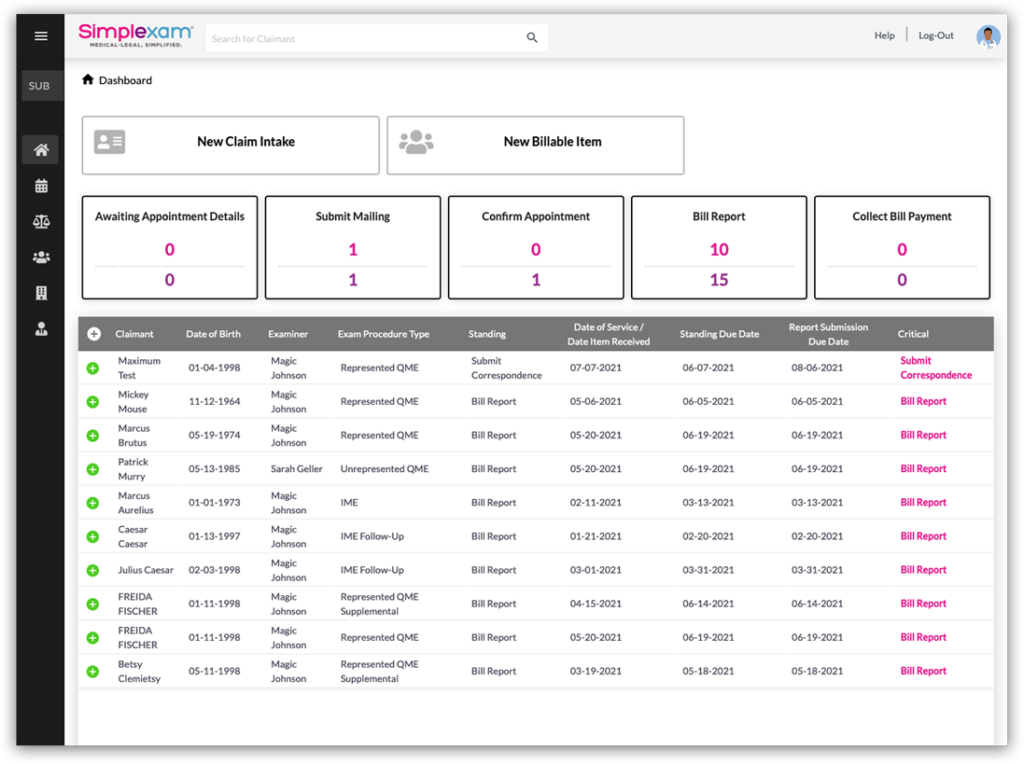Screen dimensions: 1024x764
Task: Open the Collect Bill Payment card
Action: point(902,247)
